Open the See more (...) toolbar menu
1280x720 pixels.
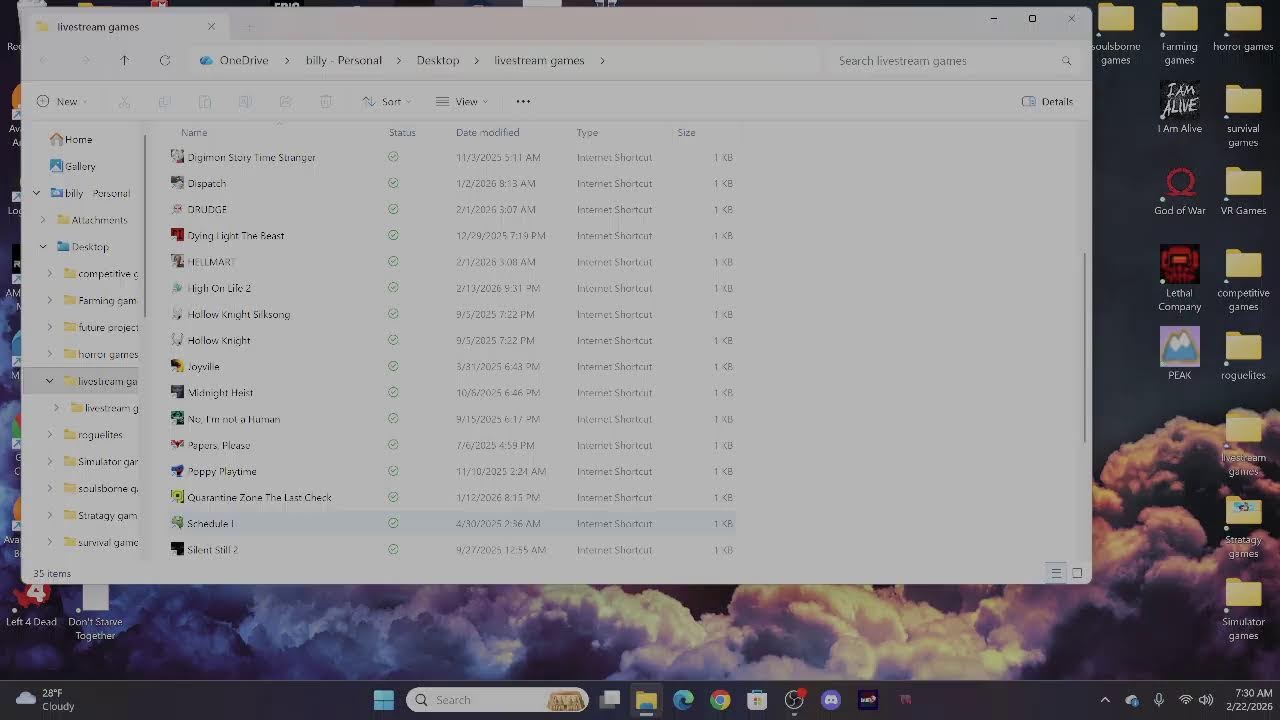[523, 102]
